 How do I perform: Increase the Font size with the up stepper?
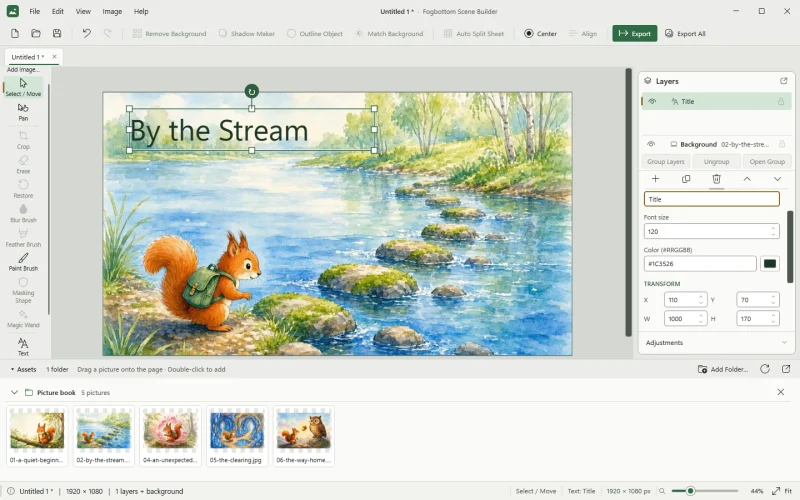pos(773,228)
